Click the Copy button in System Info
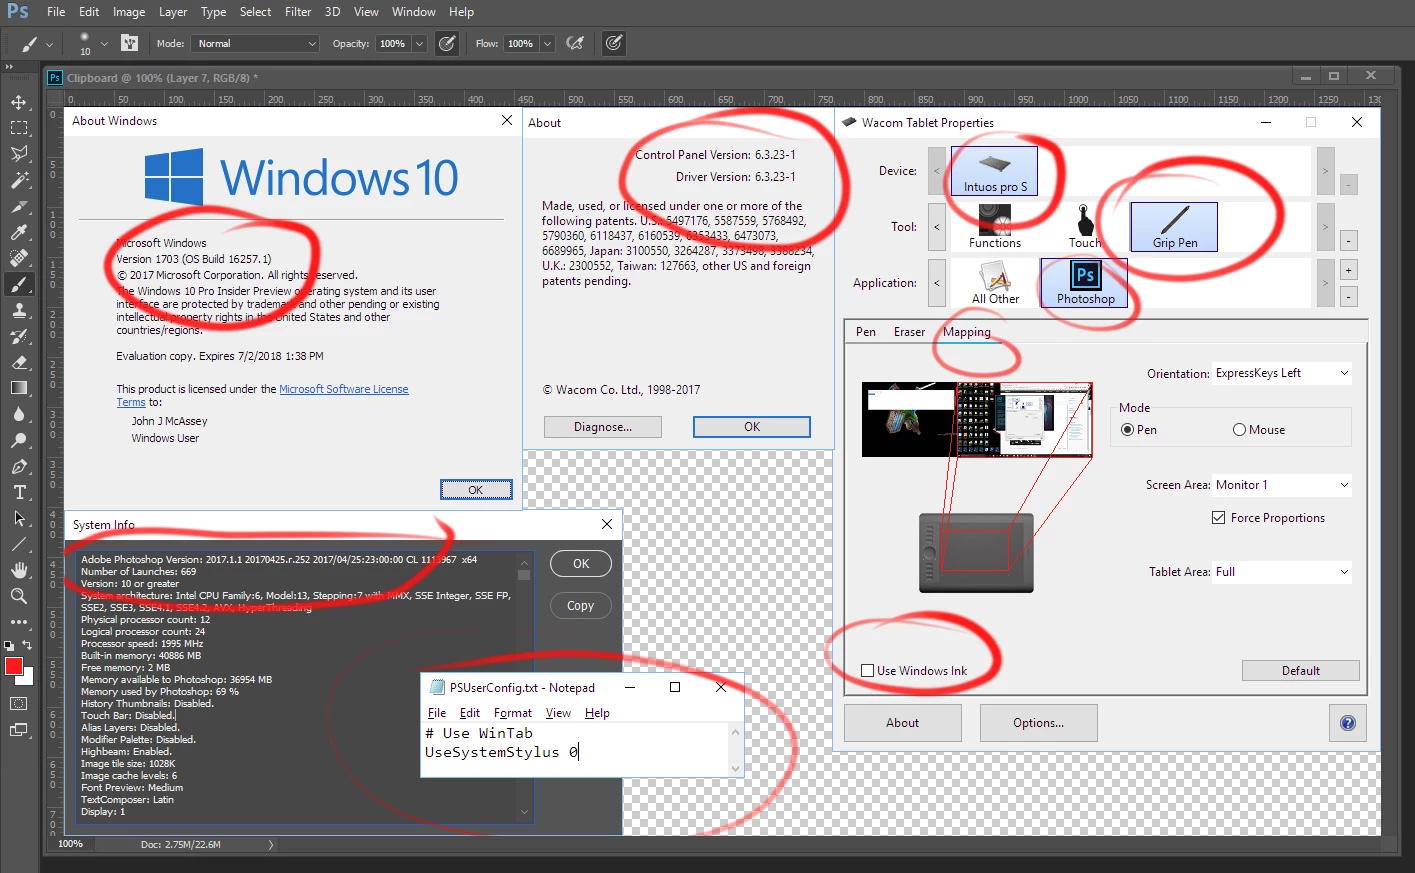Screen dimensions: 1415x873 point(581,606)
